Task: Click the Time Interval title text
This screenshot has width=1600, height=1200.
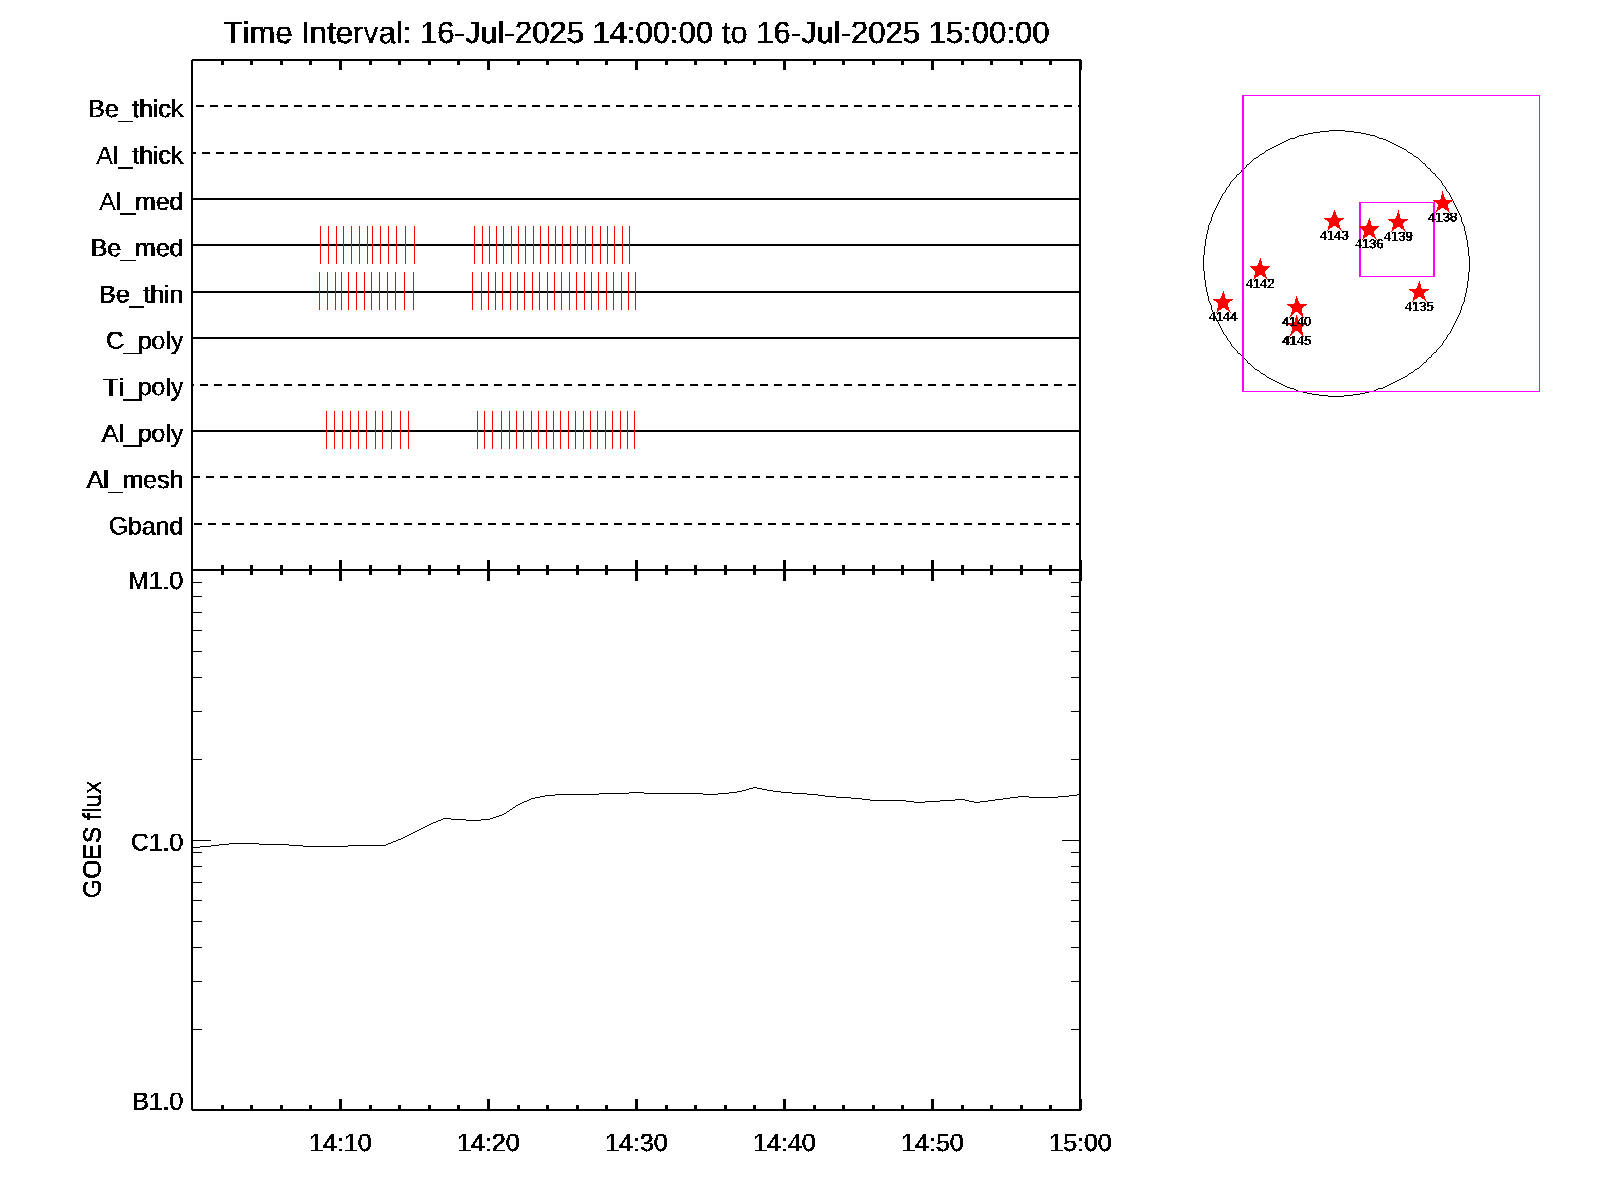Action: (636, 33)
